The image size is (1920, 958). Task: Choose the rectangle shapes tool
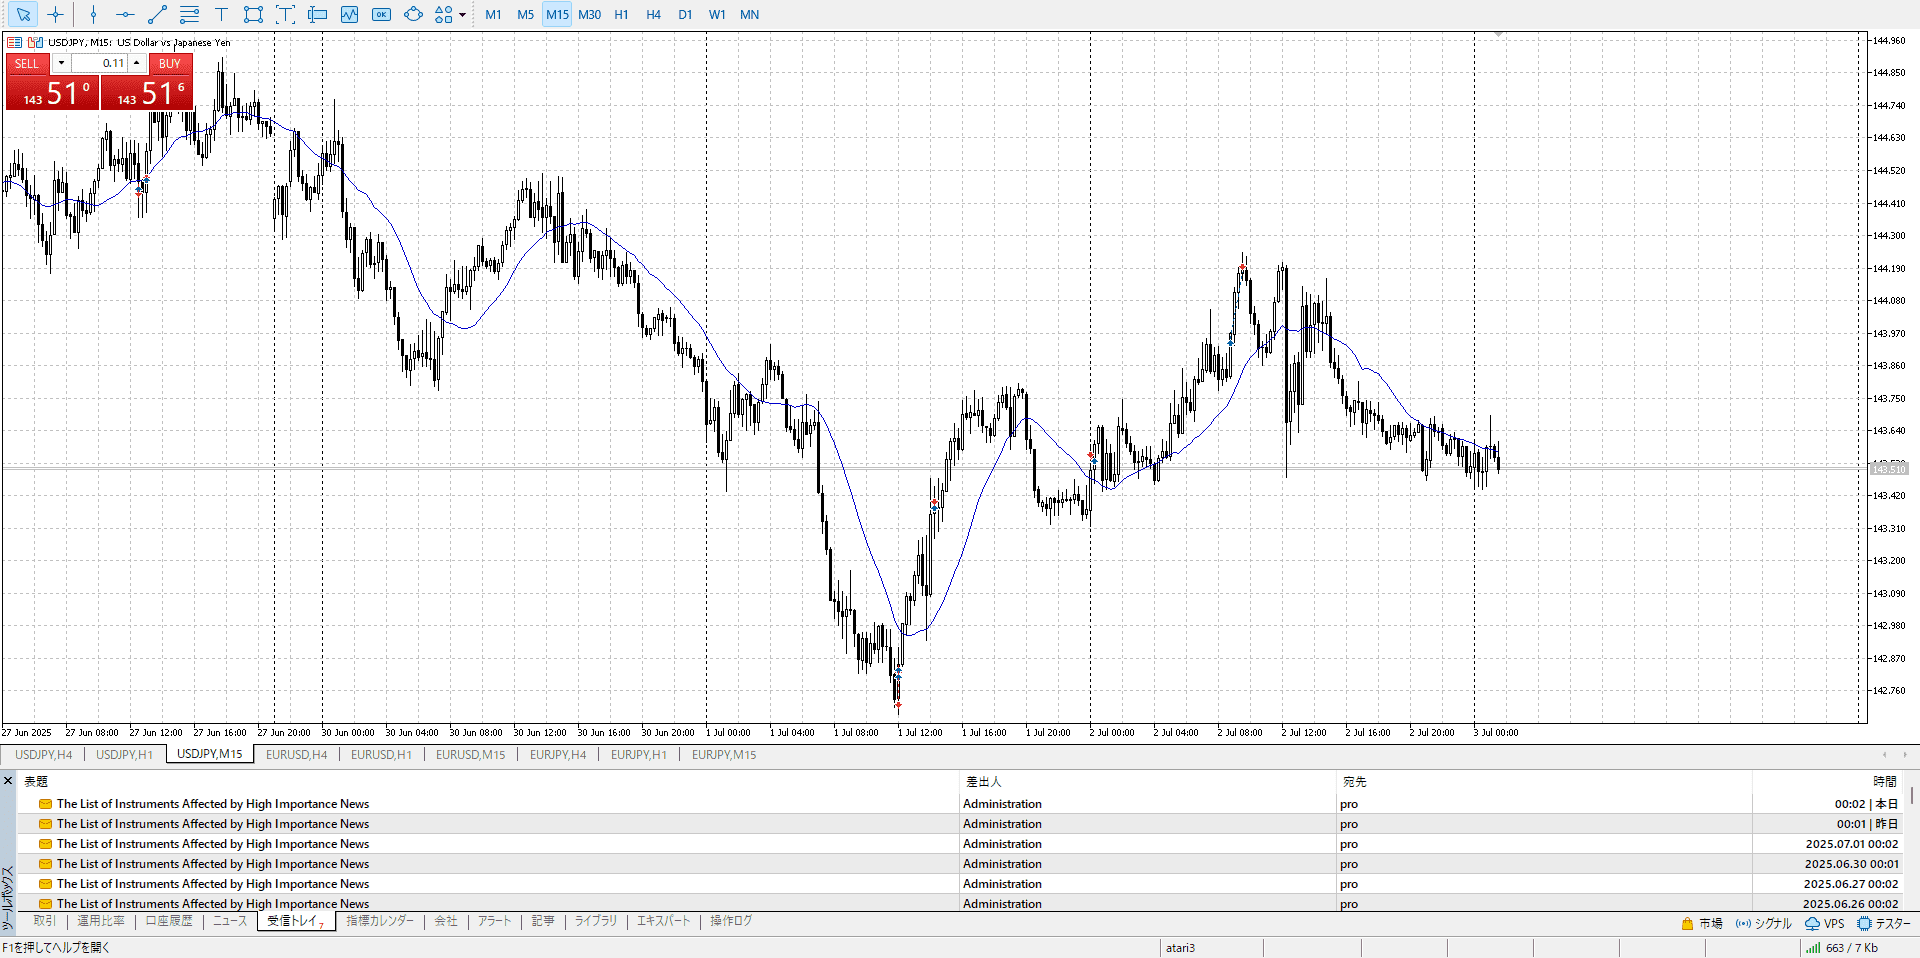click(253, 15)
